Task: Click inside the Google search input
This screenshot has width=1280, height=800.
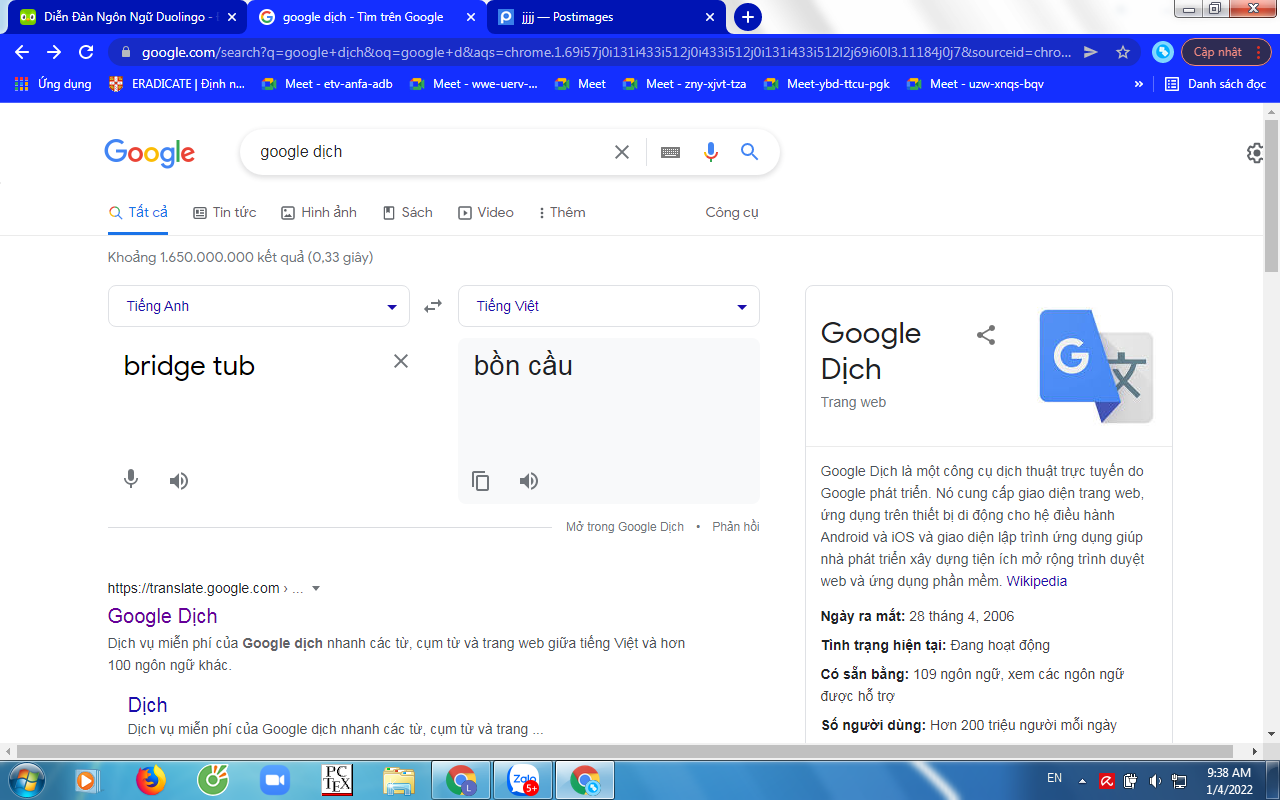Action: coord(430,152)
